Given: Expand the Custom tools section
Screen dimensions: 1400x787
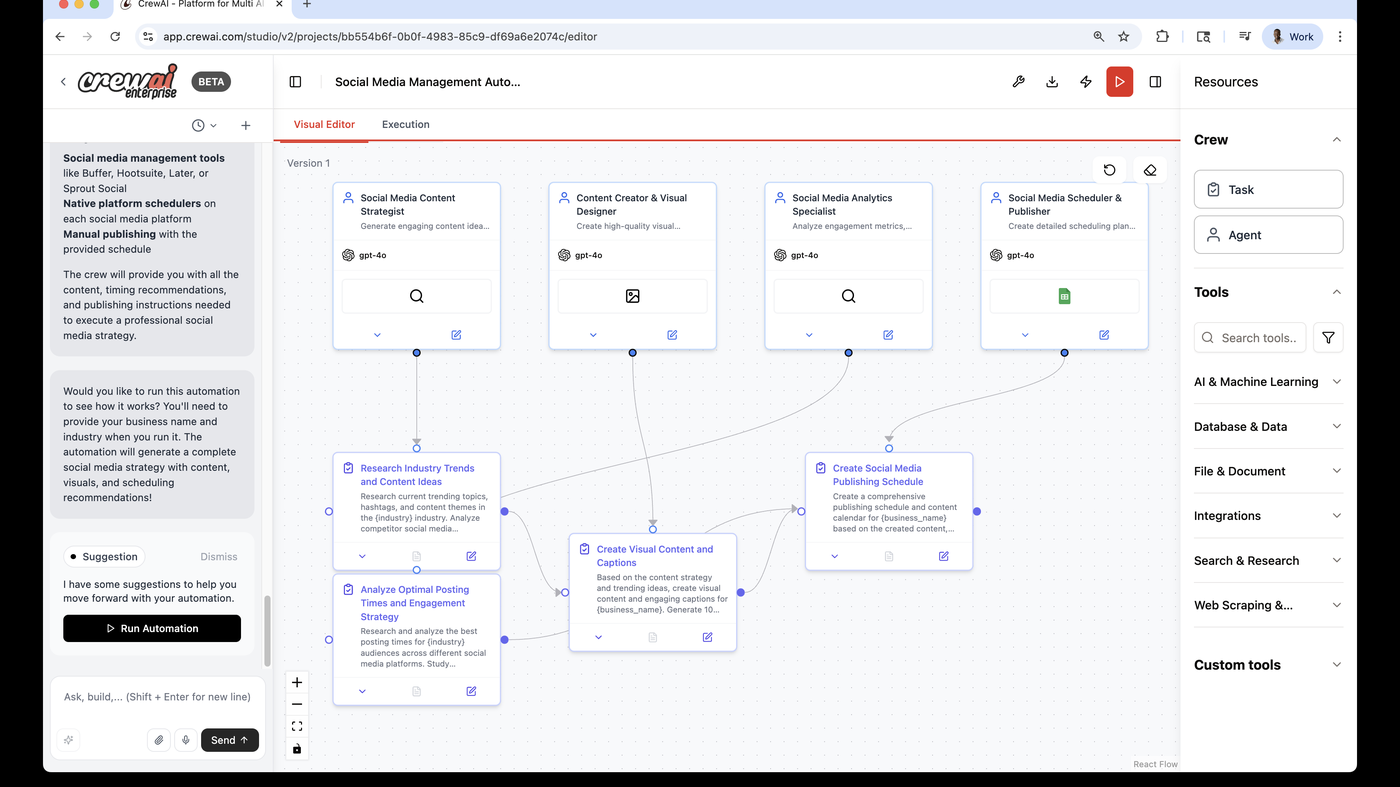Looking at the screenshot, I should tap(1268, 665).
